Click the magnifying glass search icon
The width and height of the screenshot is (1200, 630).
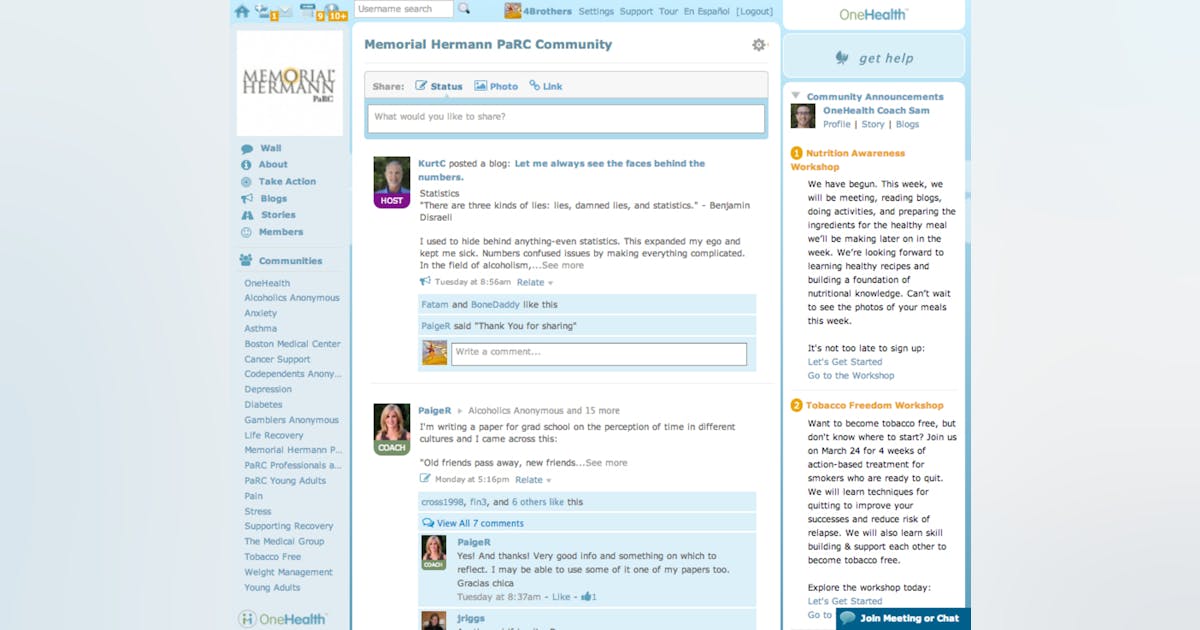[463, 9]
